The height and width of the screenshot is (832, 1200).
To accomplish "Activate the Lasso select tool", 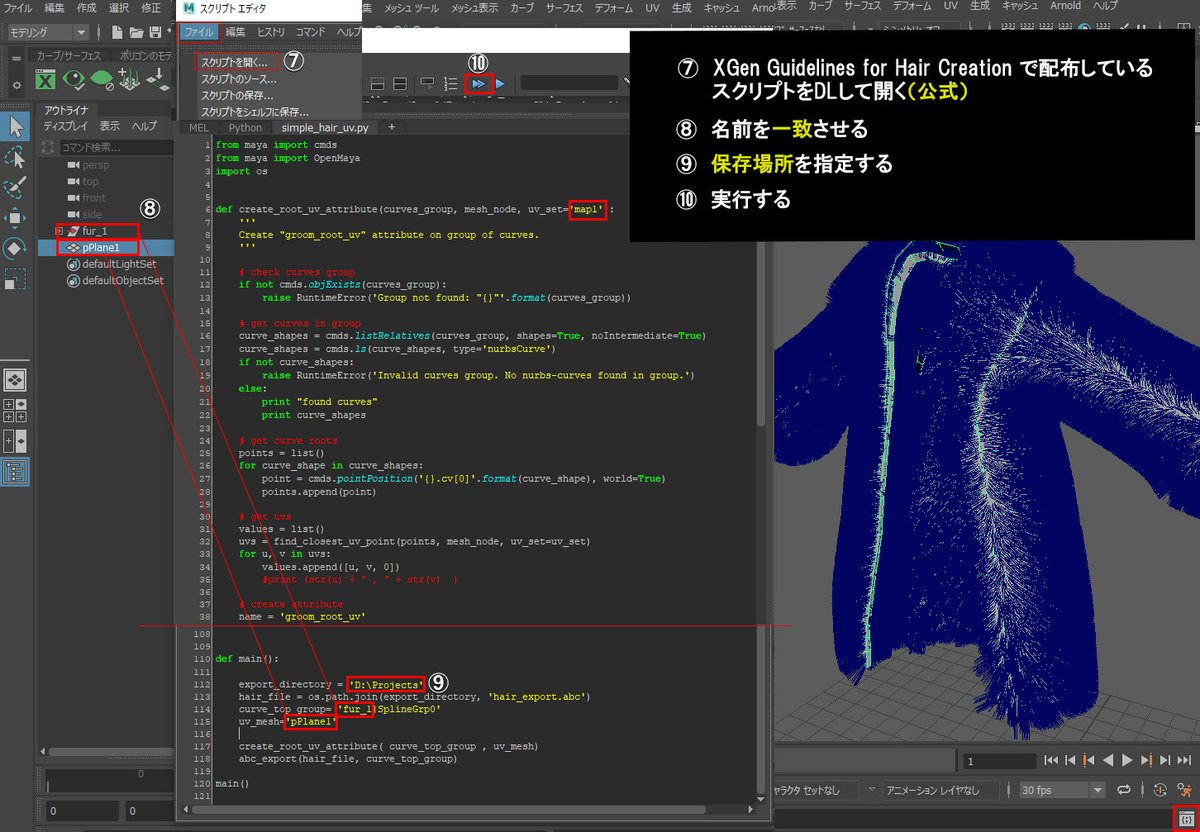I will click(x=15, y=156).
